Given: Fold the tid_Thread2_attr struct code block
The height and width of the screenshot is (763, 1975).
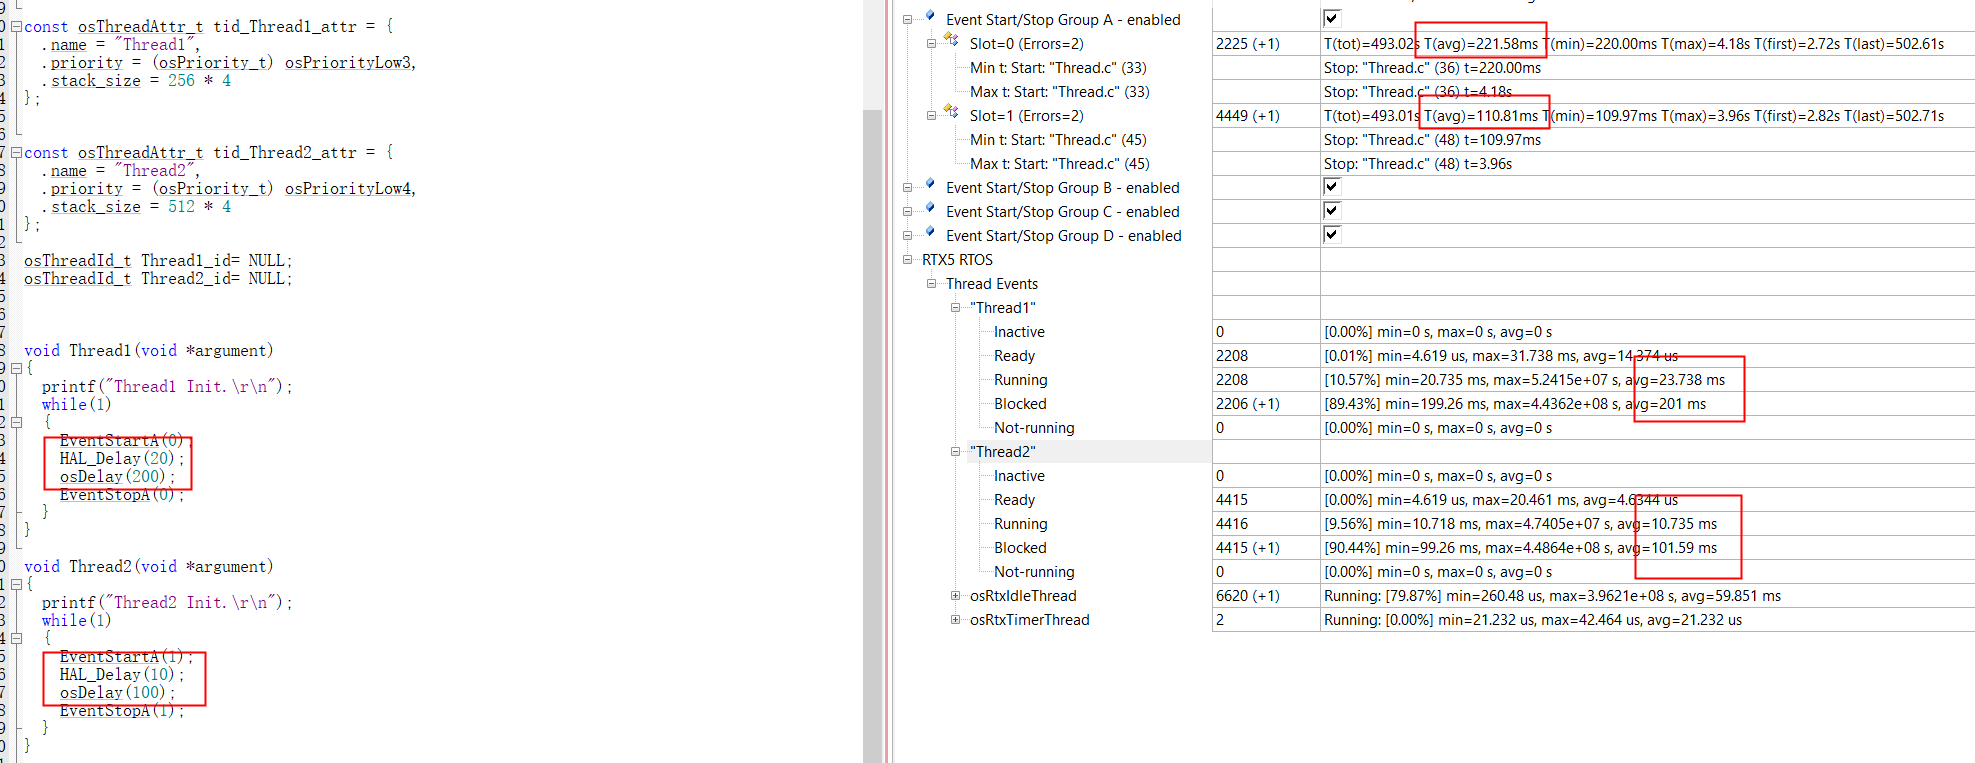Looking at the screenshot, I should click(x=16, y=153).
